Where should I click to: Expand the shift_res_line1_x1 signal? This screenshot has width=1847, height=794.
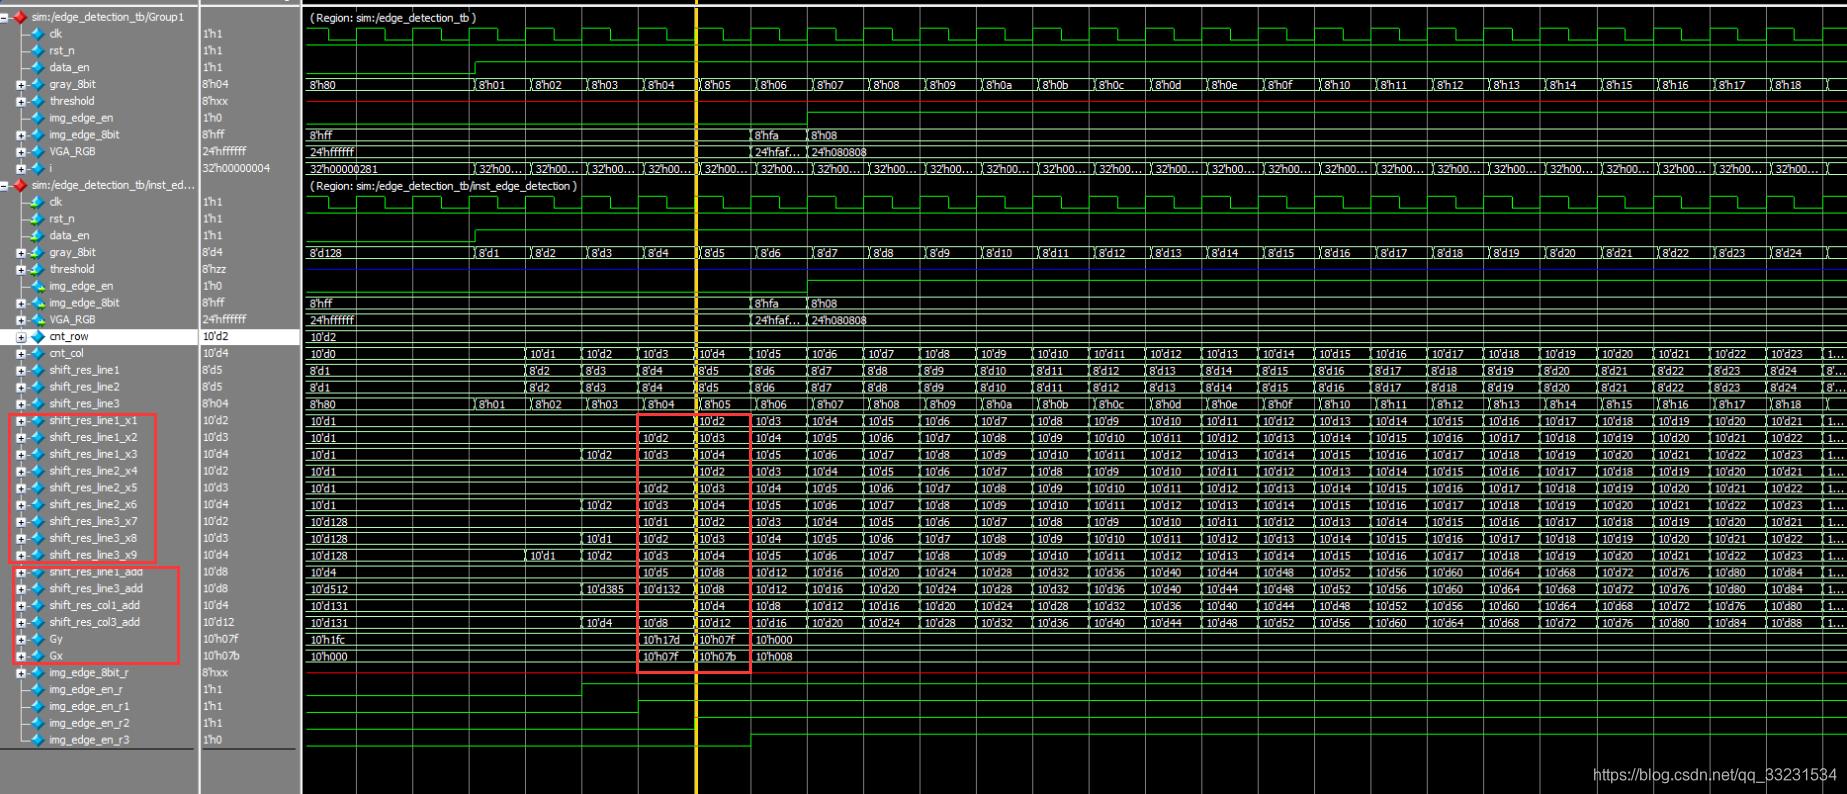pyautogui.click(x=21, y=421)
